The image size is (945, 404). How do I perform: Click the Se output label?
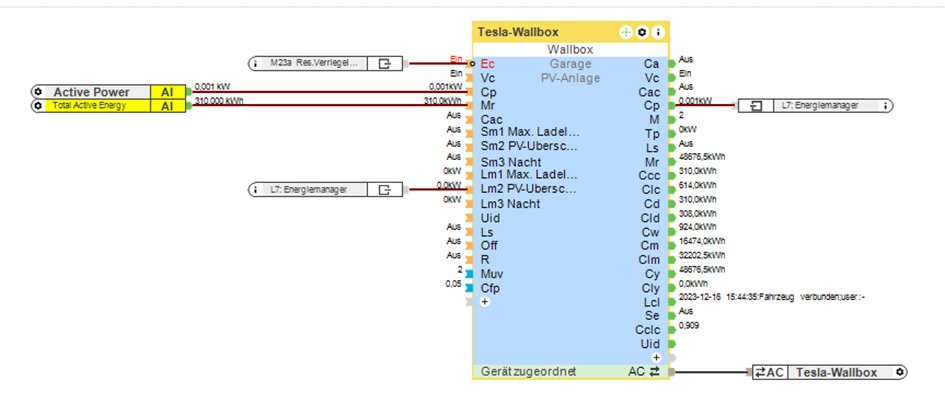(x=653, y=315)
